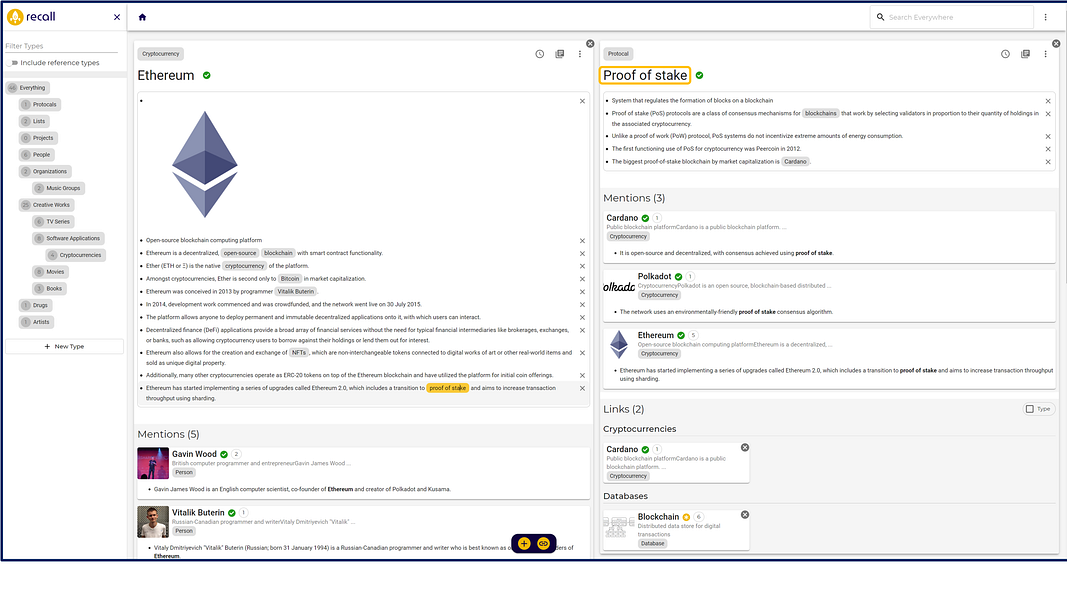Close the Ethereum card
This screenshot has width=1067, height=600.
coord(590,44)
